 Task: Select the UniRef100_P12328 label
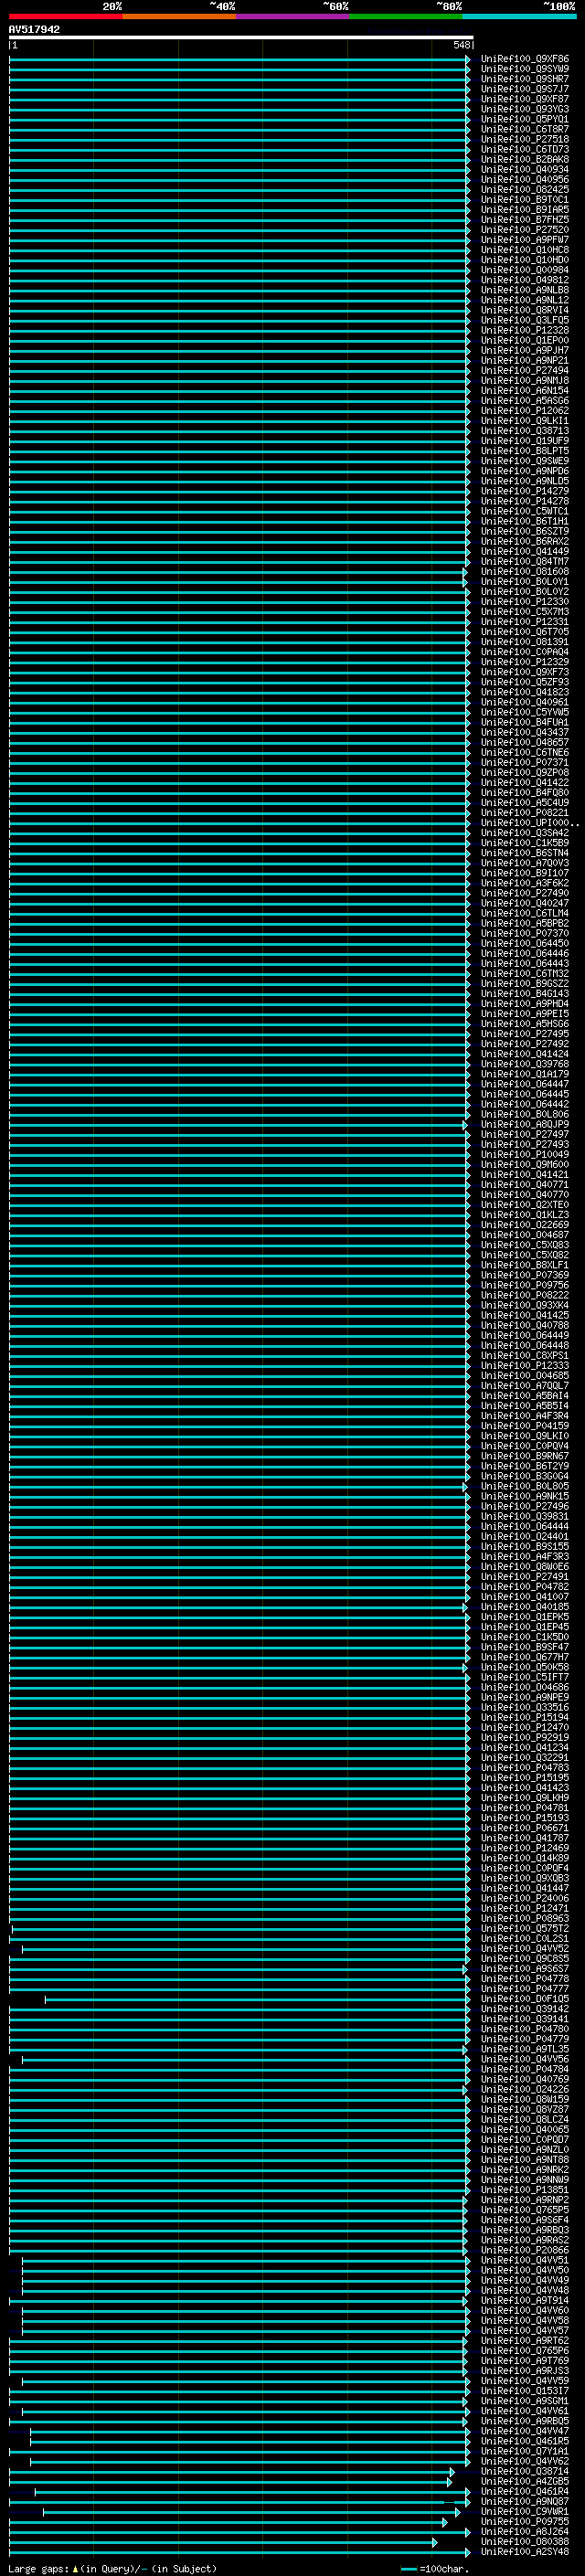click(x=525, y=330)
